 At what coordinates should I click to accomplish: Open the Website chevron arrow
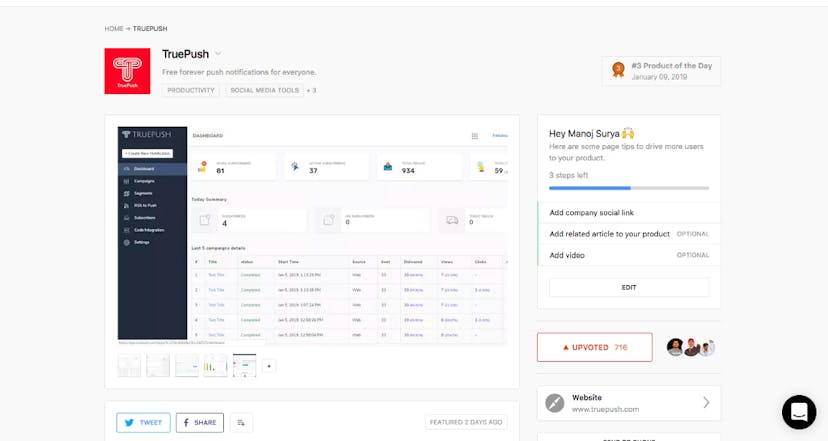click(x=706, y=403)
